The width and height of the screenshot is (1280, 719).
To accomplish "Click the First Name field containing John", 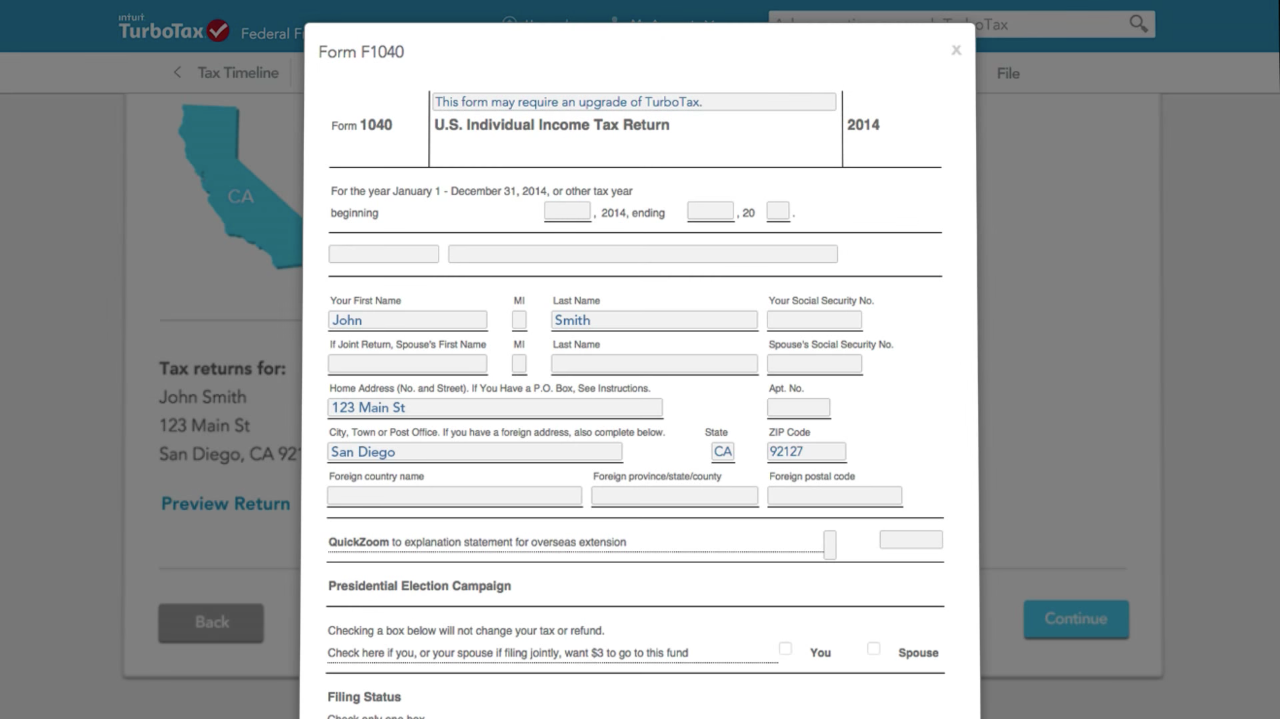I will [407, 320].
